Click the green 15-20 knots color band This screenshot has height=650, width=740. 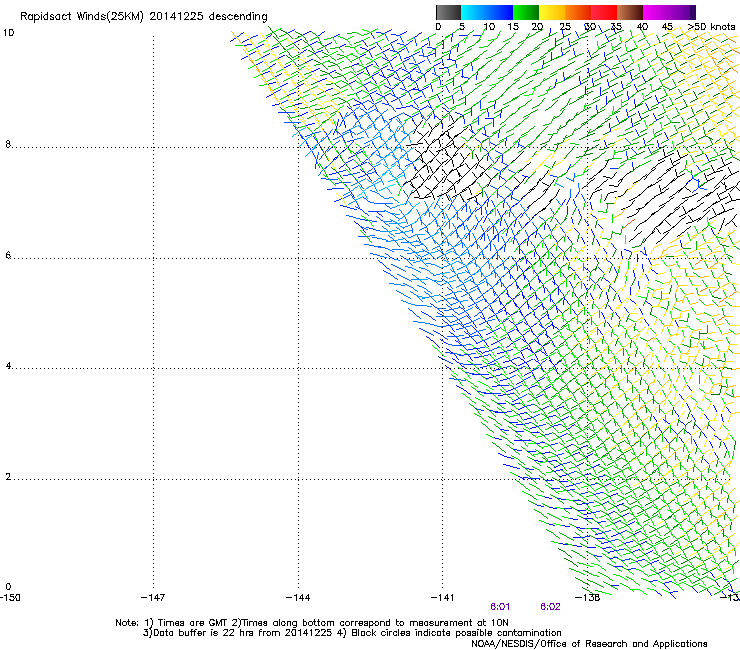click(526, 12)
